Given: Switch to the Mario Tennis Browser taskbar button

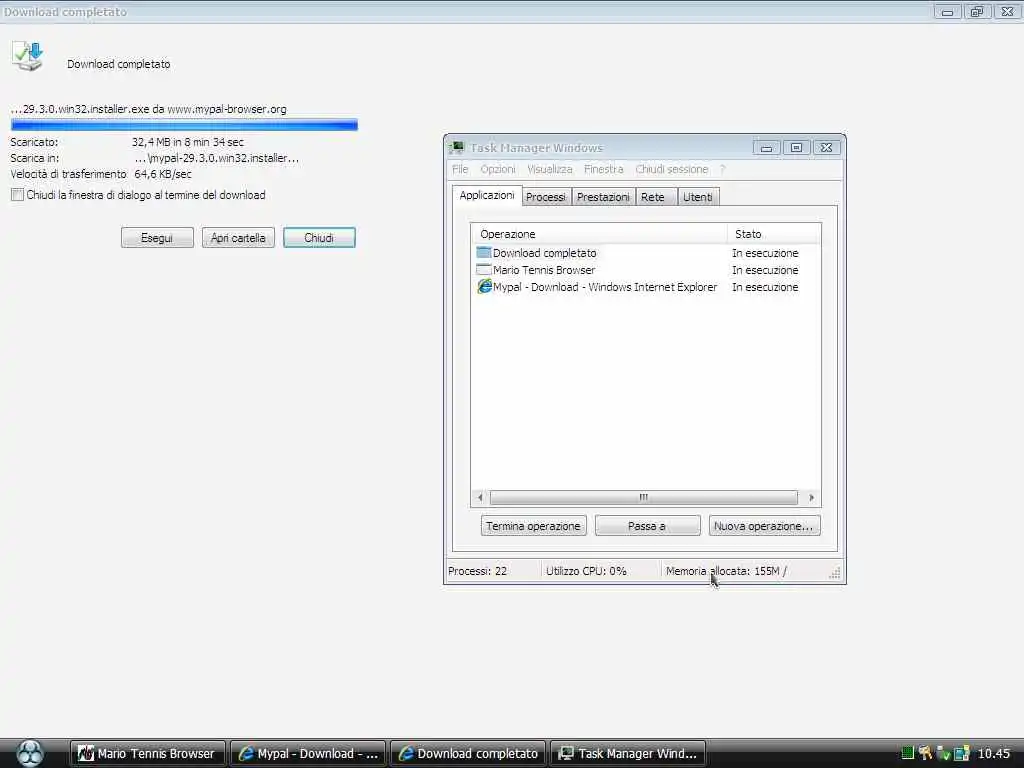Looking at the screenshot, I should click(148, 754).
